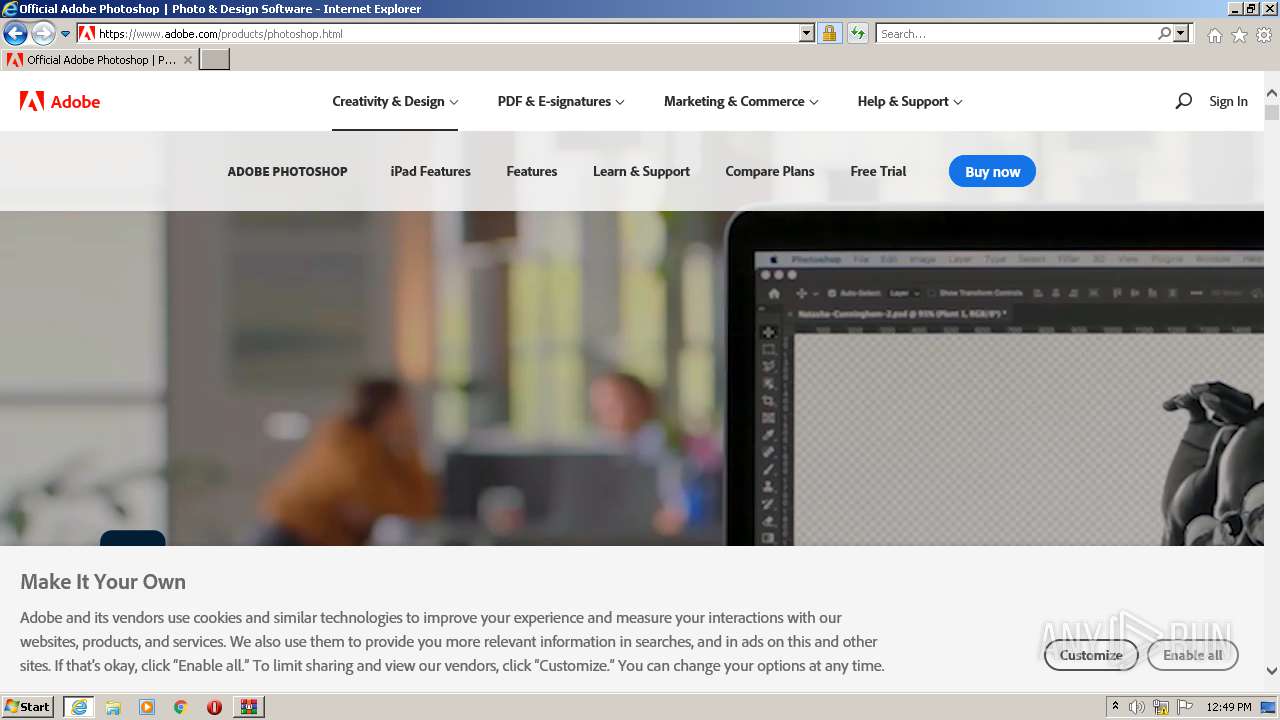Image resolution: width=1280 pixels, height=720 pixels.
Task: Click the page scrollbar up arrow
Action: [1272, 95]
